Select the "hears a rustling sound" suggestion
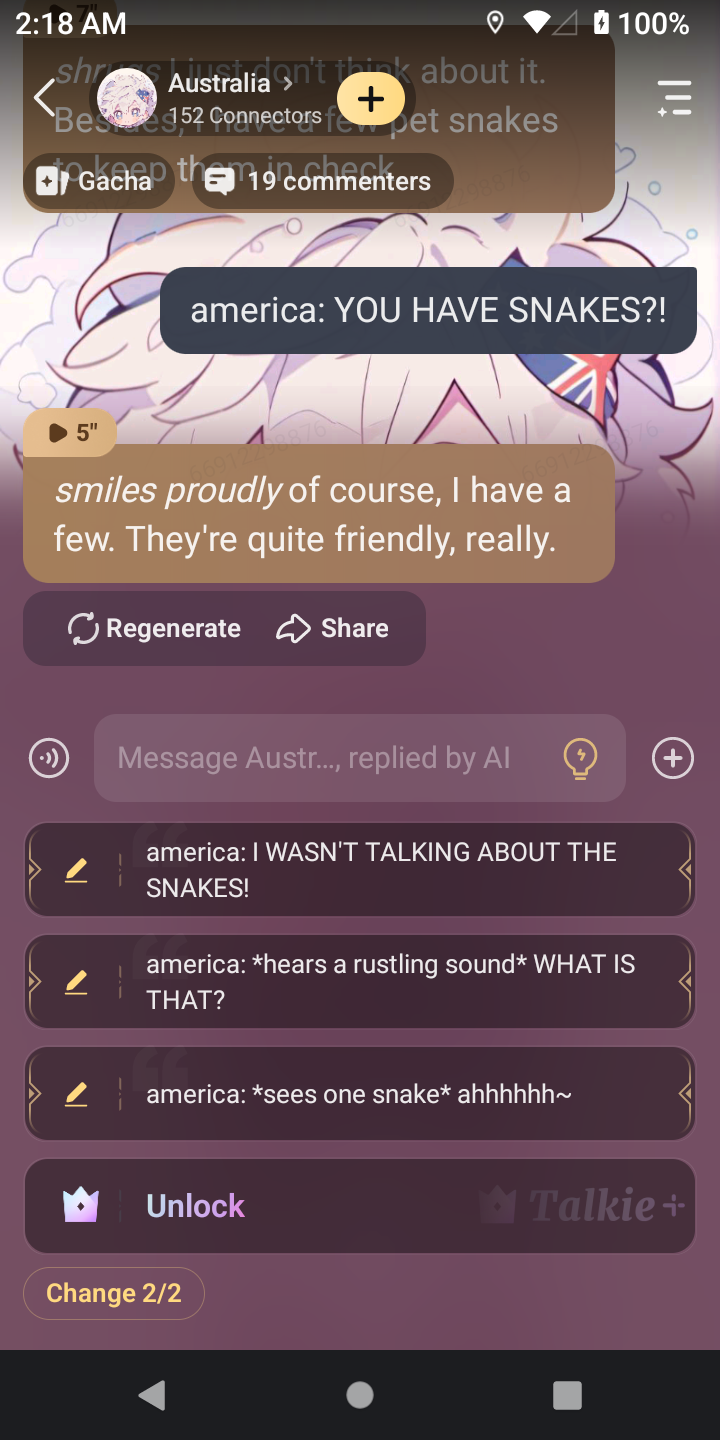The width and height of the screenshot is (720, 1440). point(360,981)
